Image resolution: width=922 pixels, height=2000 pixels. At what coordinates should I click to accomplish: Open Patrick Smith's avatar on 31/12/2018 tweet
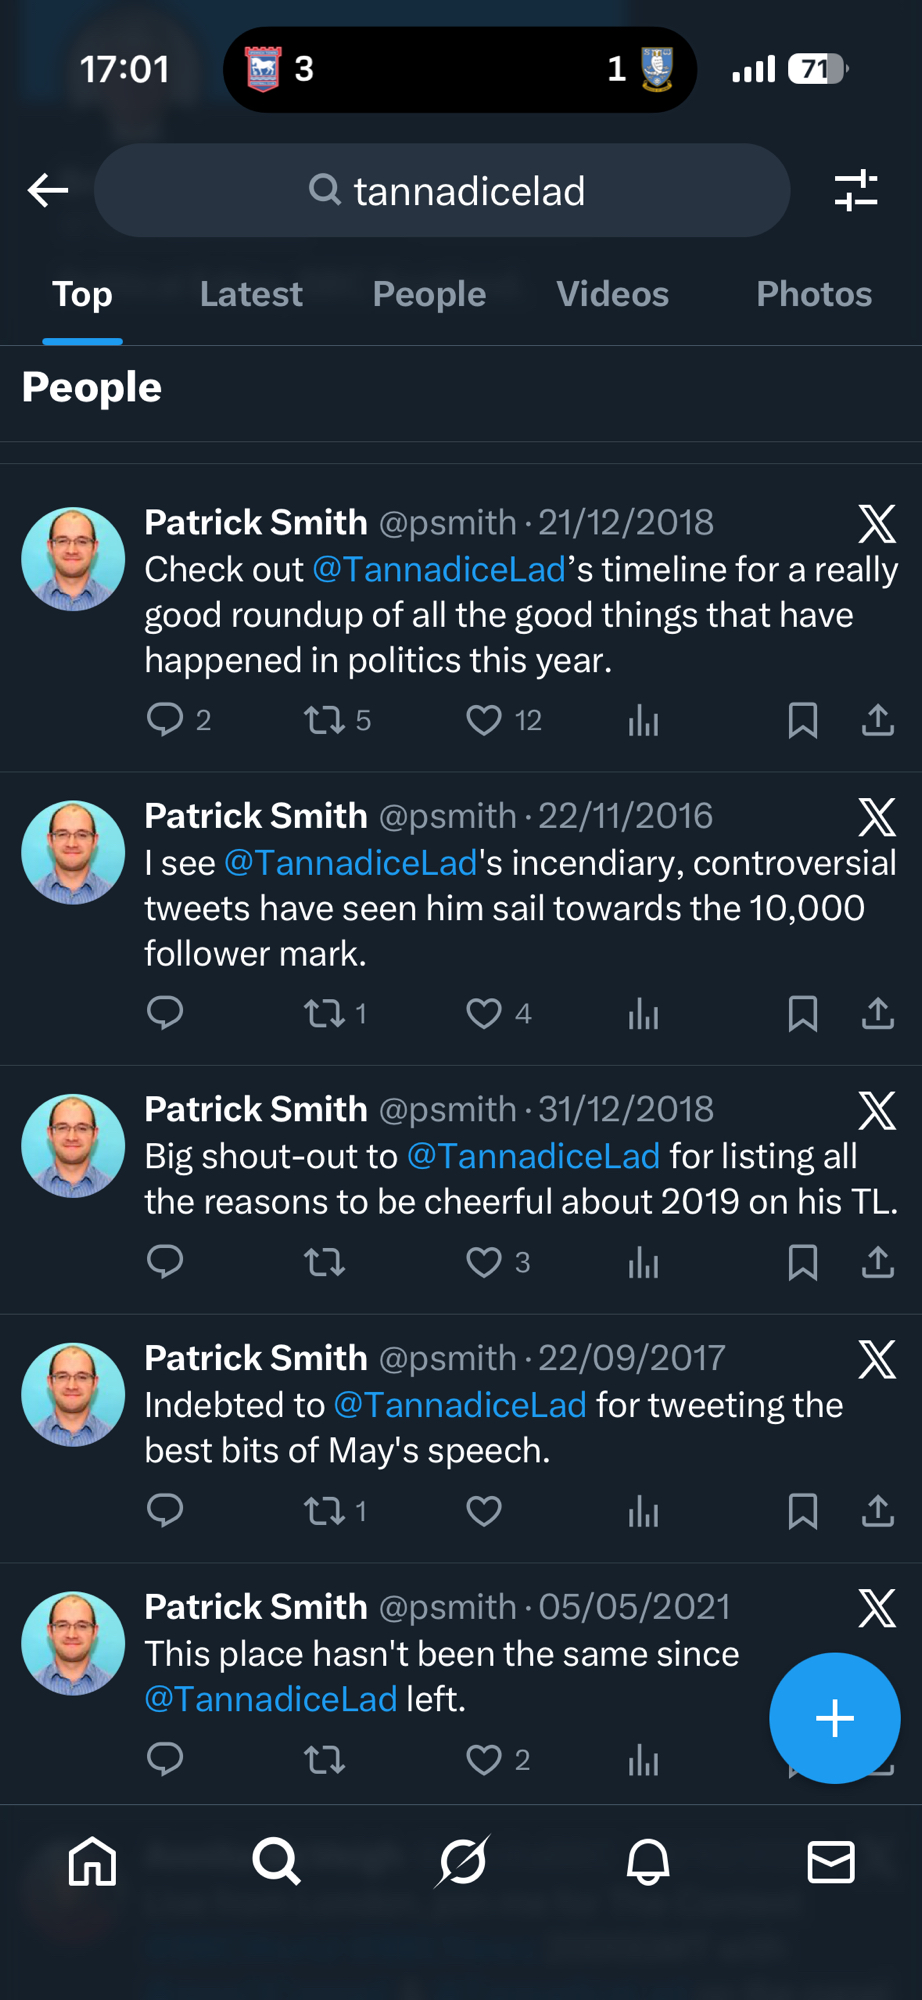(73, 1146)
